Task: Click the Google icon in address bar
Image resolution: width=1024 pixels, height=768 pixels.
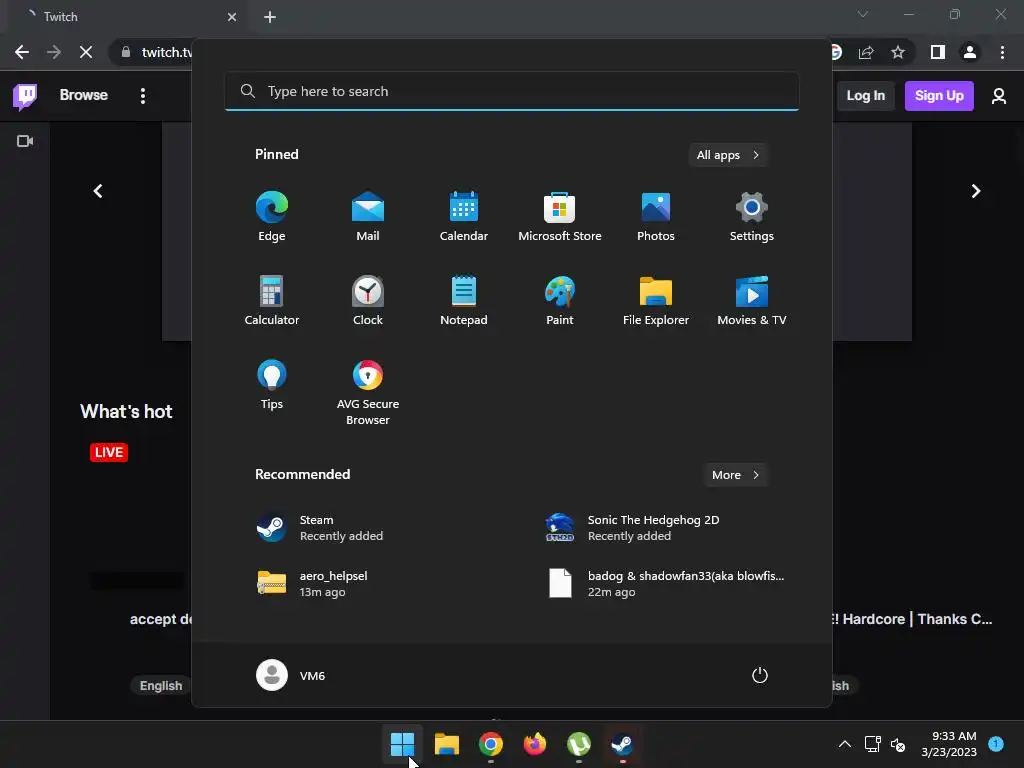Action: (835, 52)
